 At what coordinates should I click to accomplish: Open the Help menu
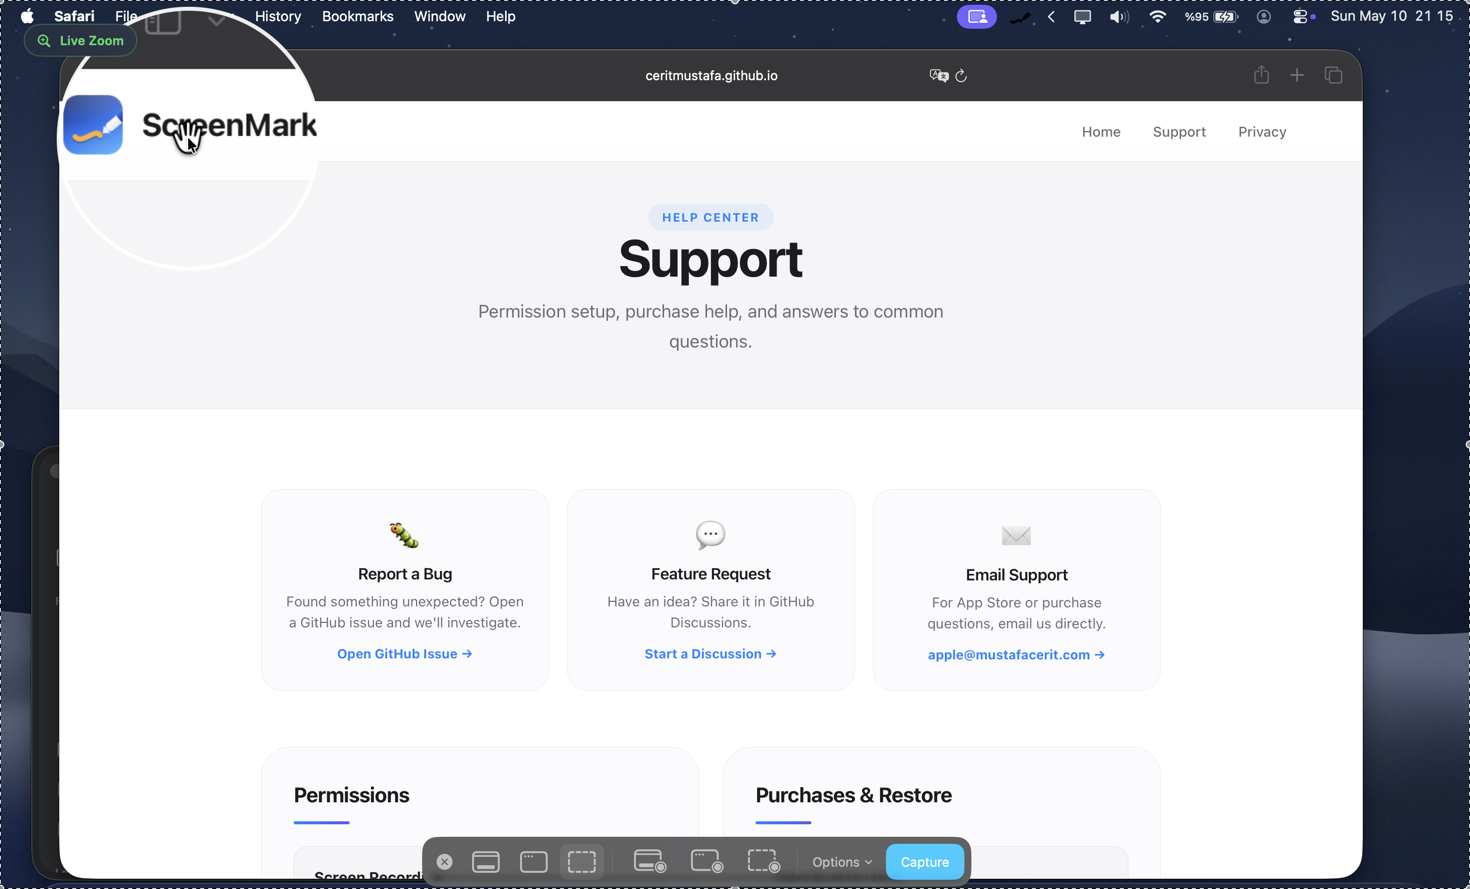(x=501, y=16)
